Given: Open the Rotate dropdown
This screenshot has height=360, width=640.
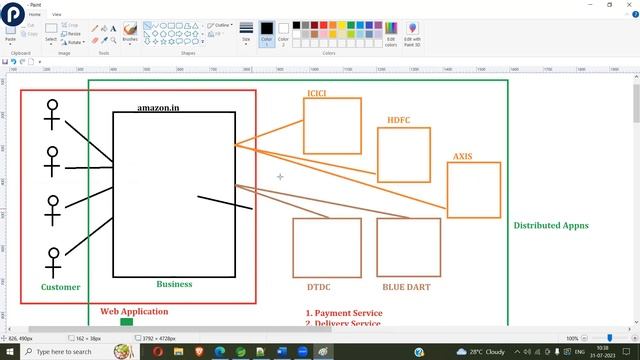Looking at the screenshot, I should pos(73,42).
